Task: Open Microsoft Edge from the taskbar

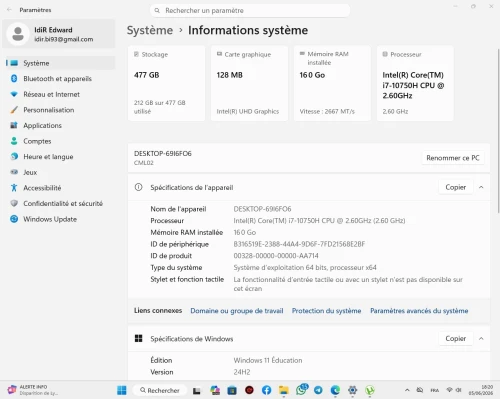Action: [335, 390]
